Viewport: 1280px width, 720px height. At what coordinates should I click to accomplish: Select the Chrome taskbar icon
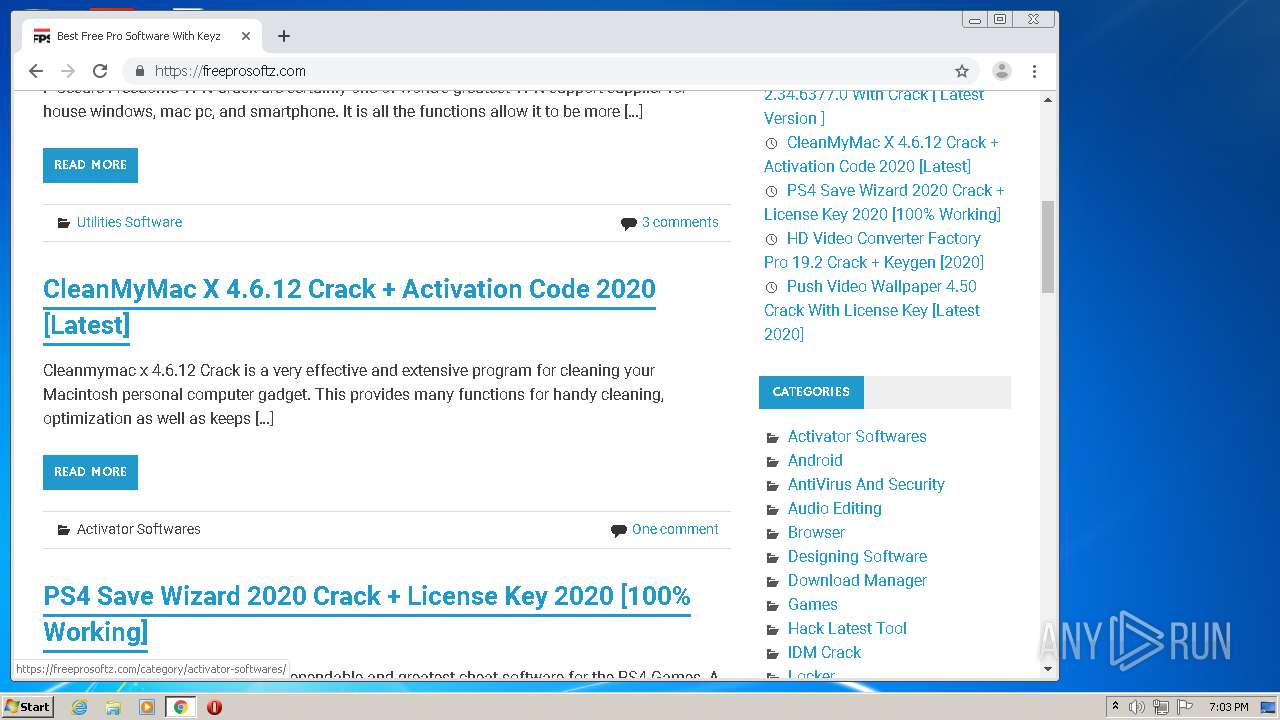click(x=180, y=707)
